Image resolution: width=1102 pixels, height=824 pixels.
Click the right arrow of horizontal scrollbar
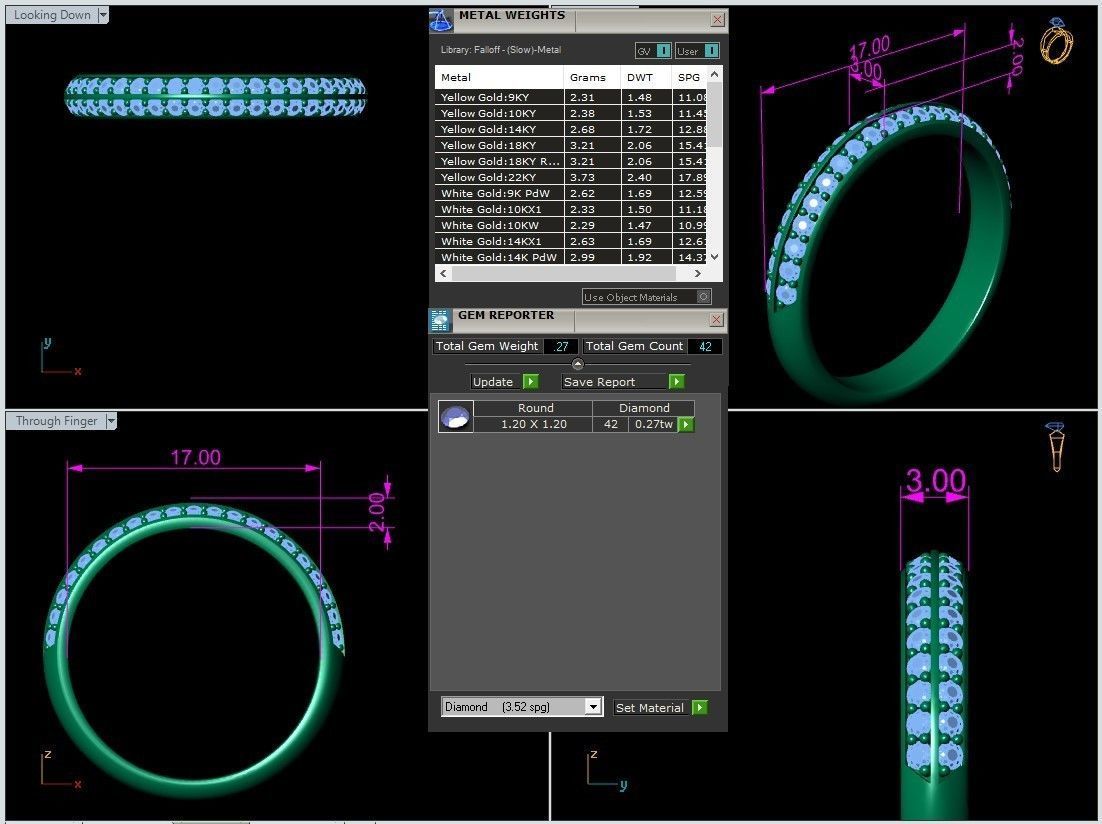(697, 273)
